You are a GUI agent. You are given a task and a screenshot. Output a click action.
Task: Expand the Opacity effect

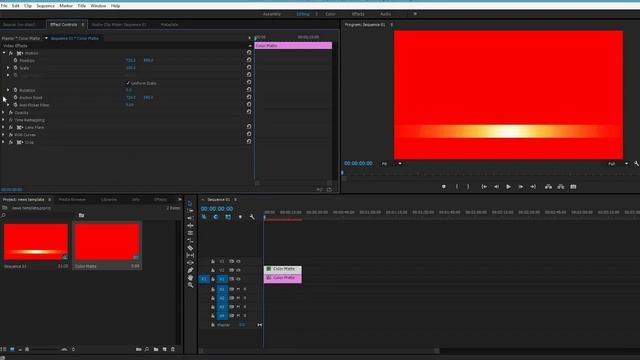(3, 112)
